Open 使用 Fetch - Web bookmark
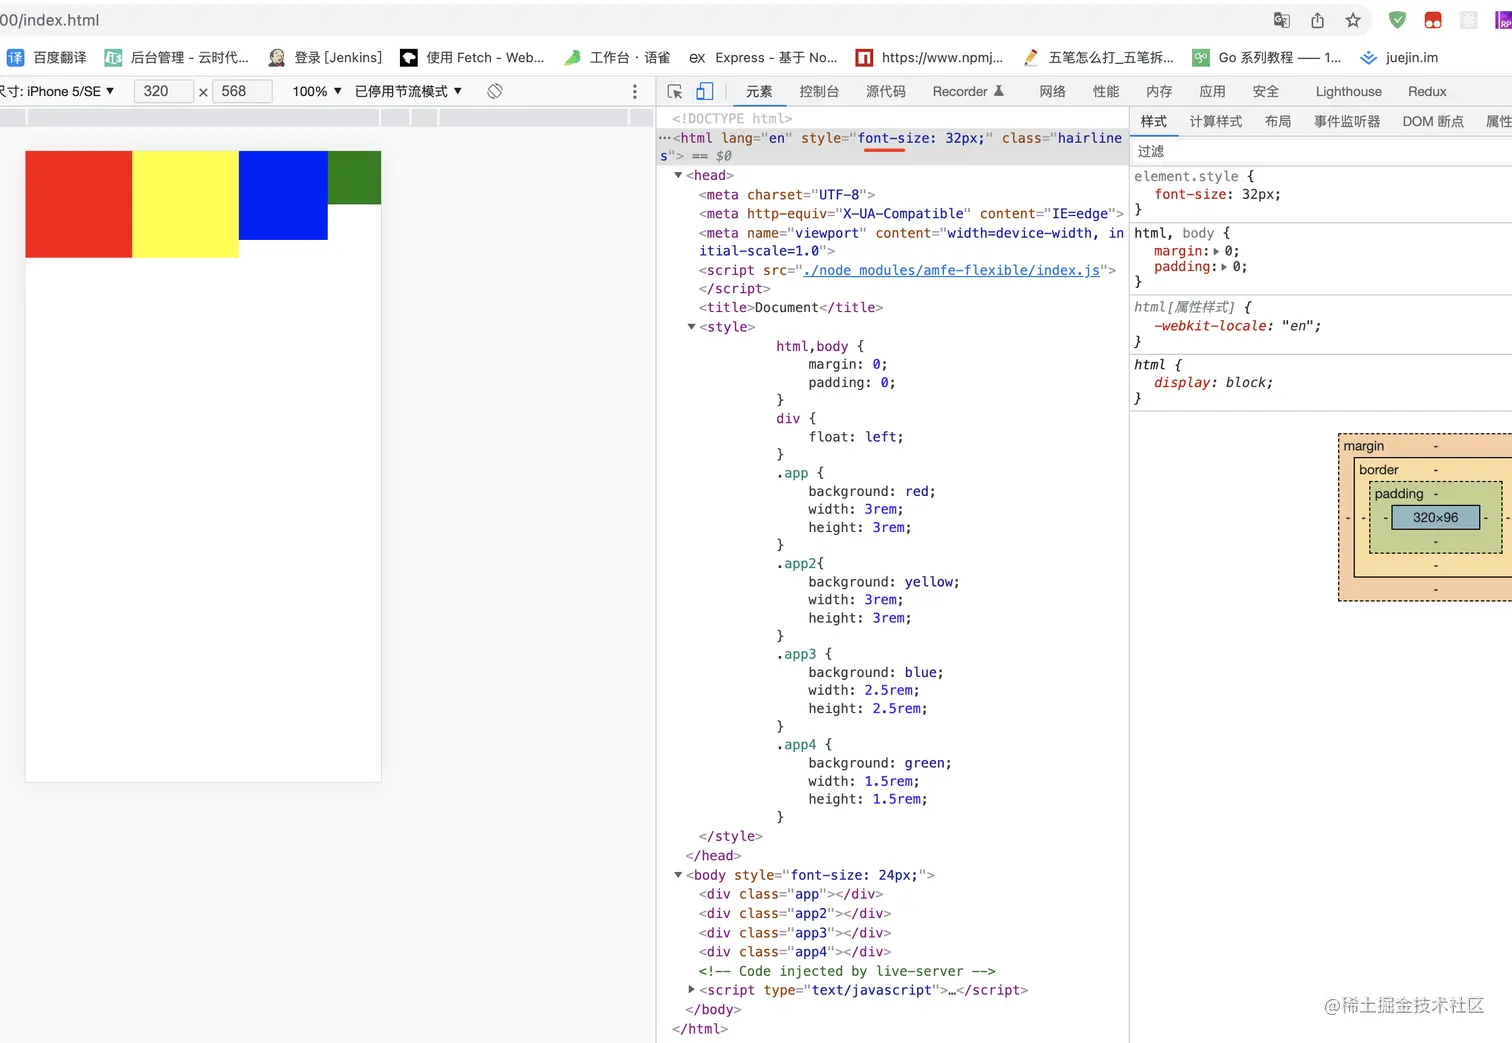The height and width of the screenshot is (1043, 1512). click(x=472, y=58)
